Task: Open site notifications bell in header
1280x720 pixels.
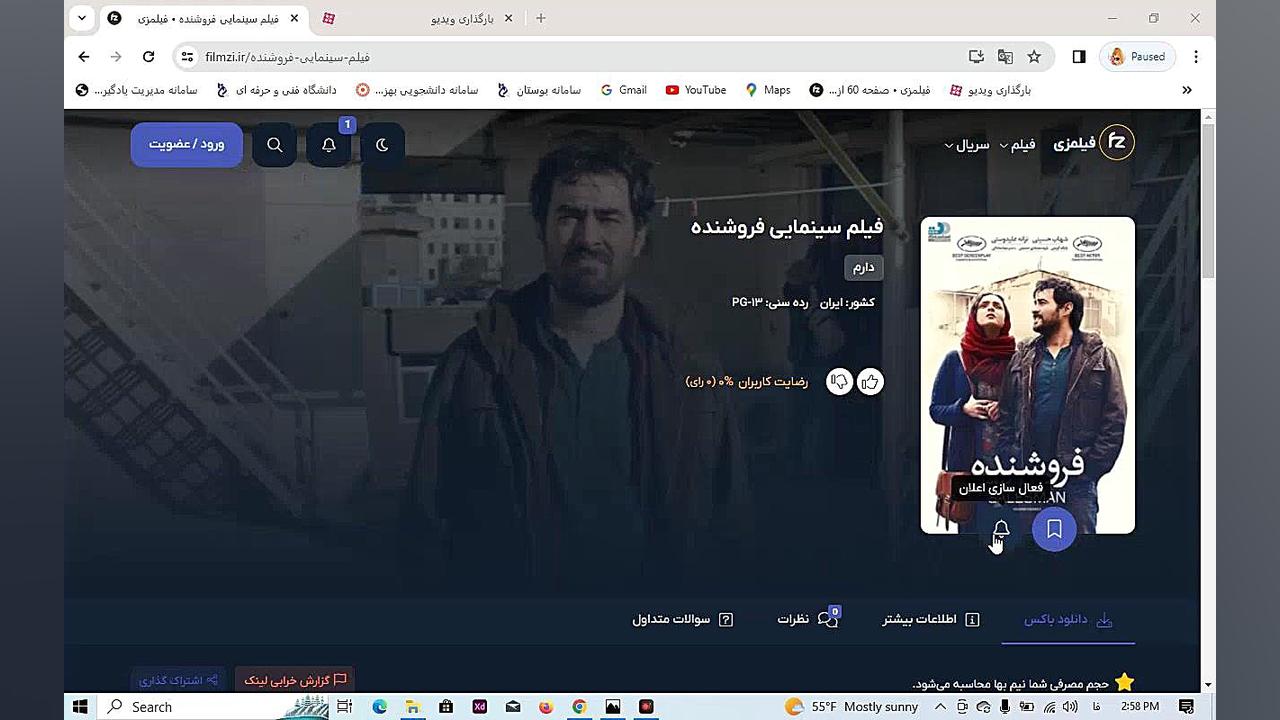Action: 329,145
